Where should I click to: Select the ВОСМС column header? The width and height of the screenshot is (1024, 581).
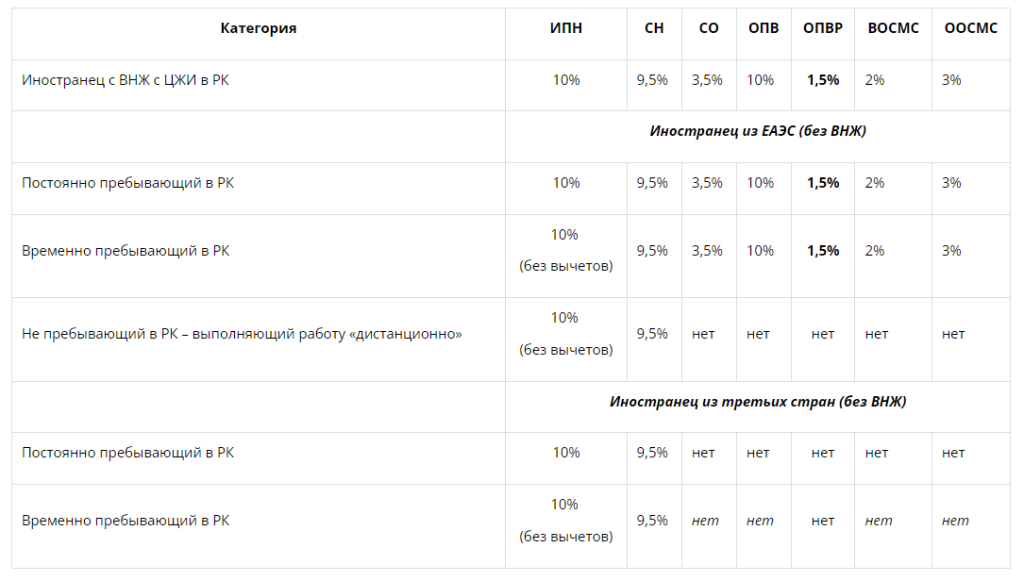tap(893, 28)
